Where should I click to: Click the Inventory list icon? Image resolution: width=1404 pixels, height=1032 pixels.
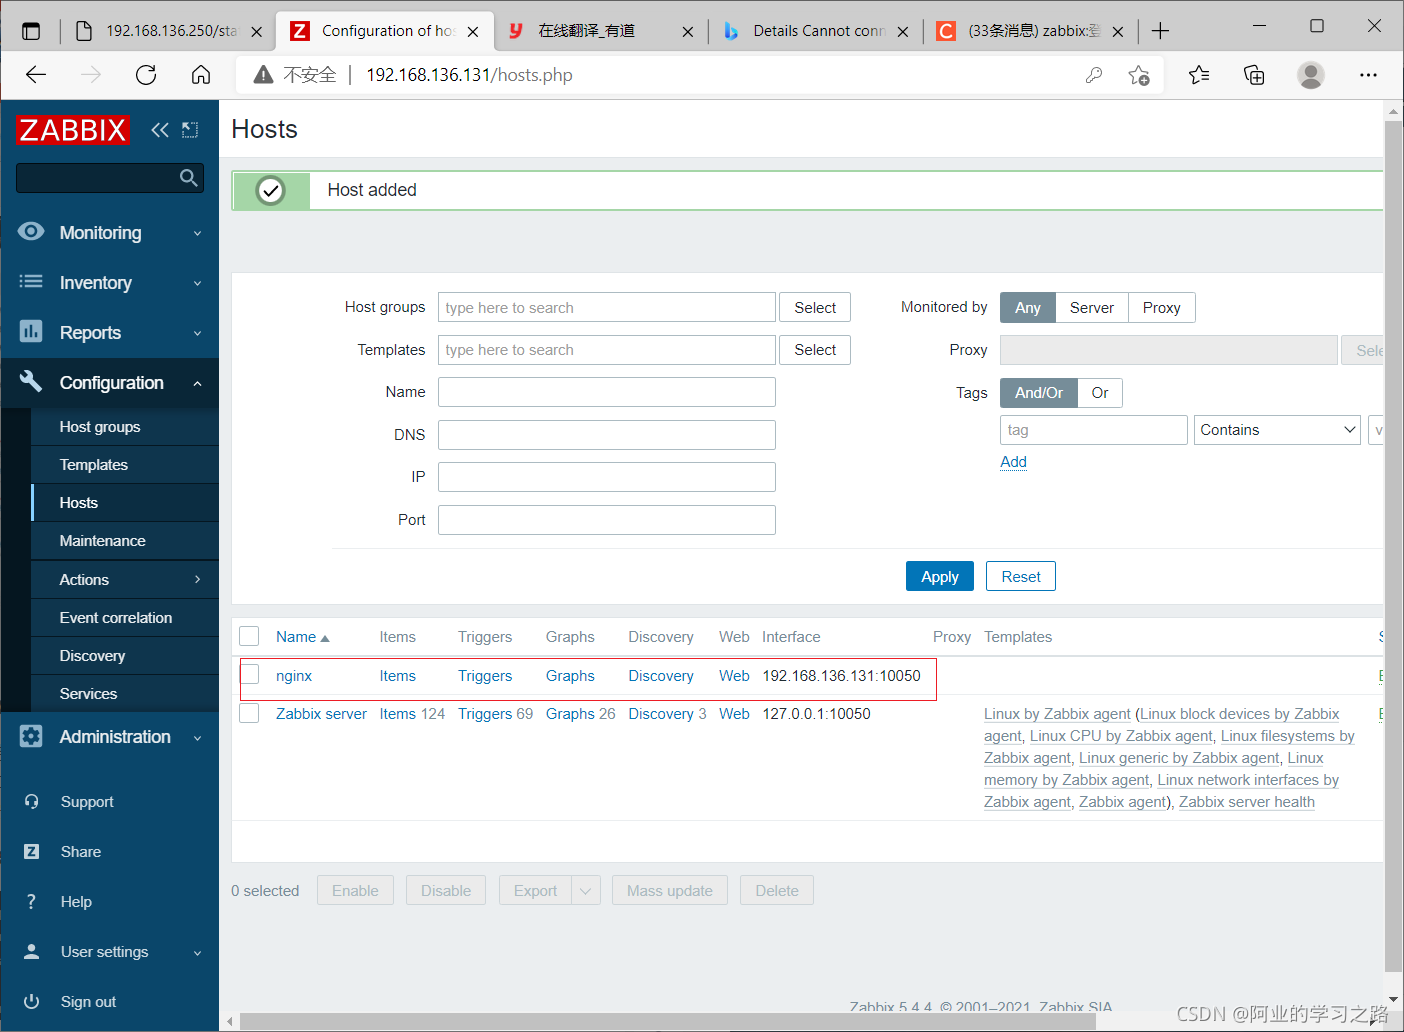31,282
